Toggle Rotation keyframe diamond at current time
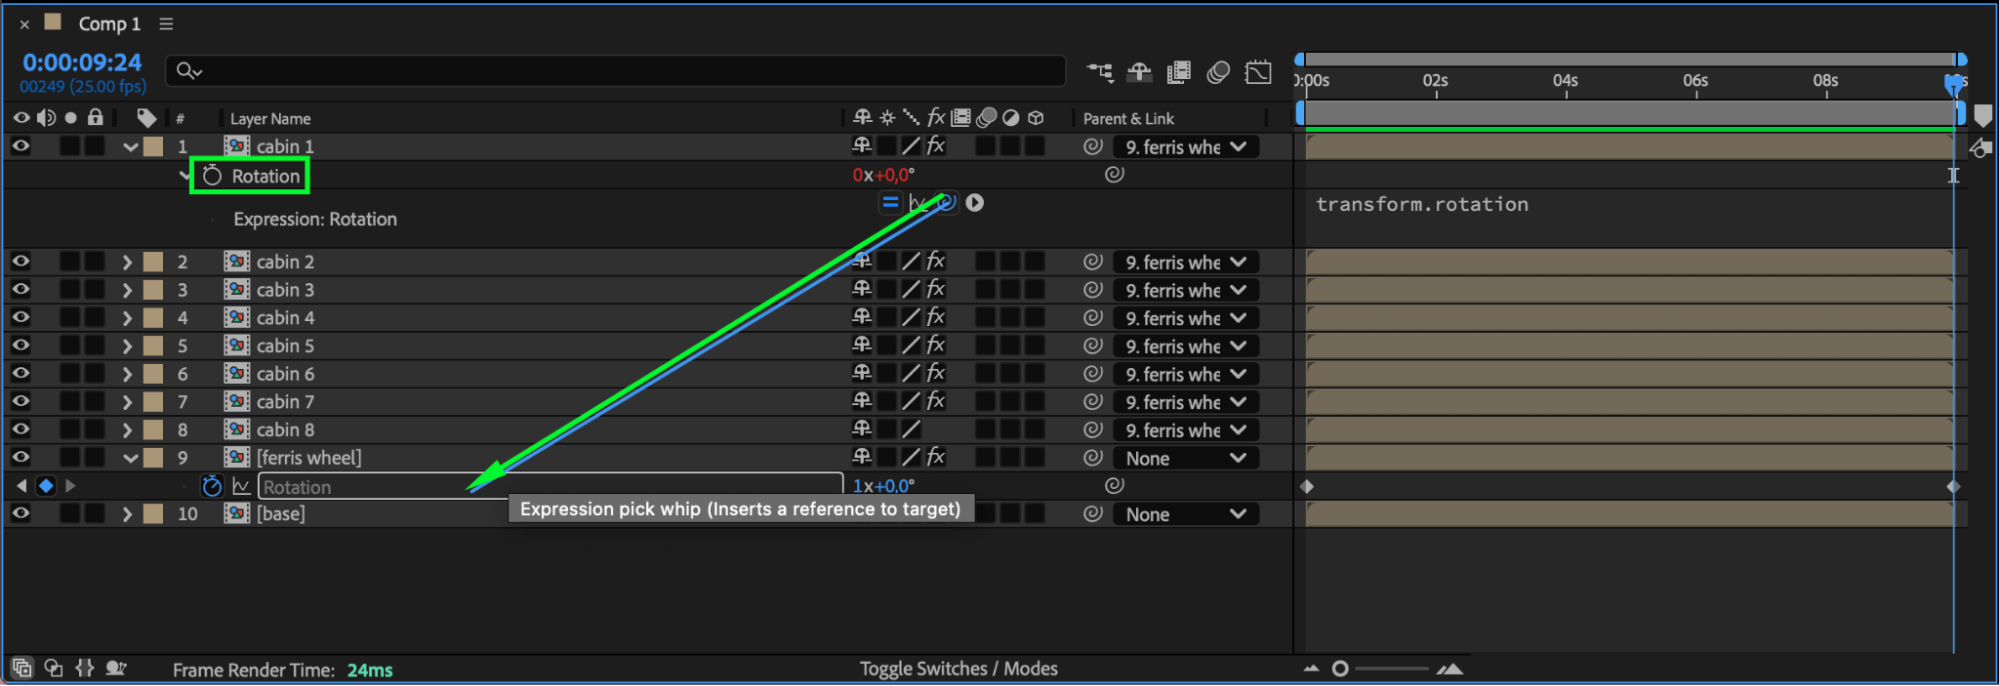 click(46, 486)
